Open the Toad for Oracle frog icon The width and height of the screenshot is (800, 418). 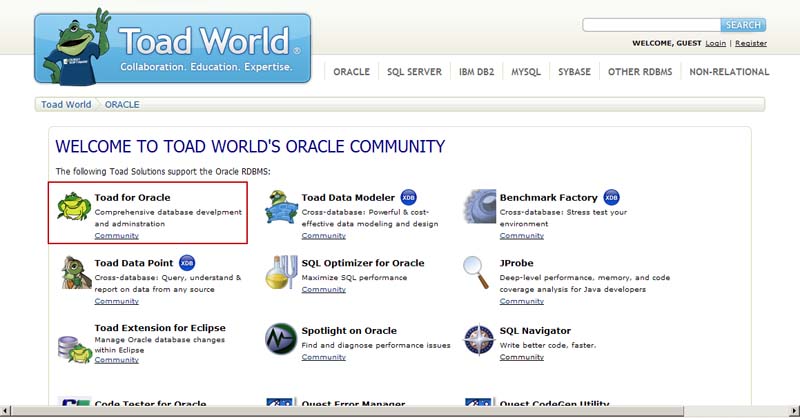[x=75, y=207]
